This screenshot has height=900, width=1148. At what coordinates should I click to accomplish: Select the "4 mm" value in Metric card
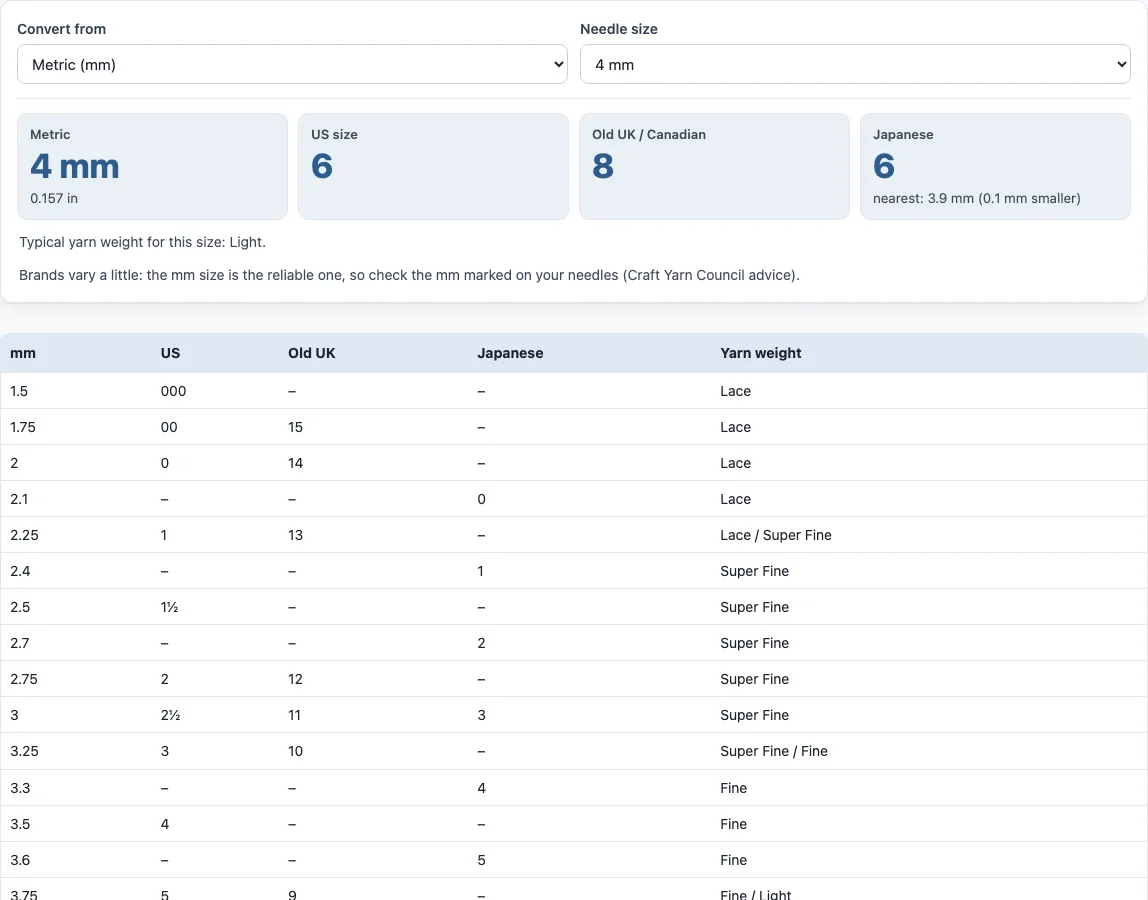pyautogui.click(x=75, y=166)
